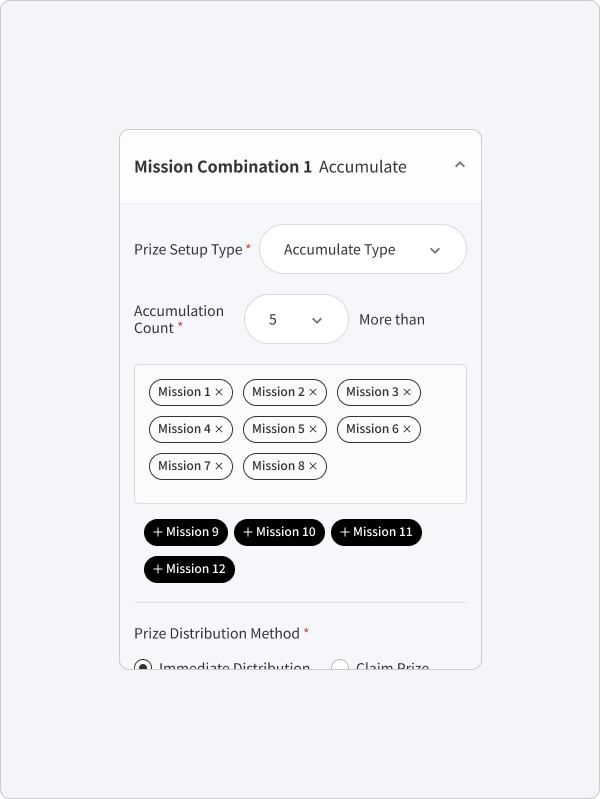Click the Mission 8 chip label

278,466
